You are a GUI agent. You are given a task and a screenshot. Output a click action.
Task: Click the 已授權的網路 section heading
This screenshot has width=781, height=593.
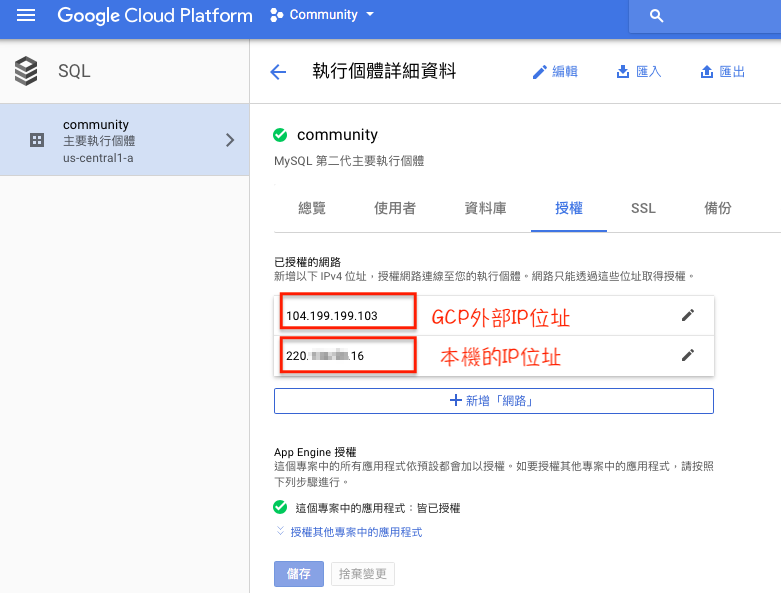[x=307, y=262]
